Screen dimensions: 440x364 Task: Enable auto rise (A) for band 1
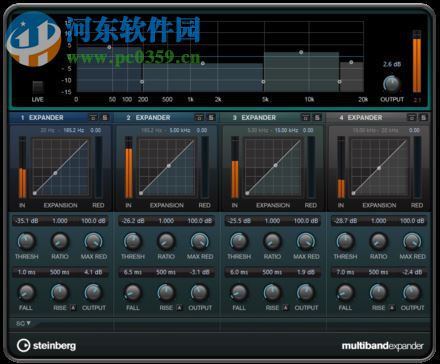73,308
